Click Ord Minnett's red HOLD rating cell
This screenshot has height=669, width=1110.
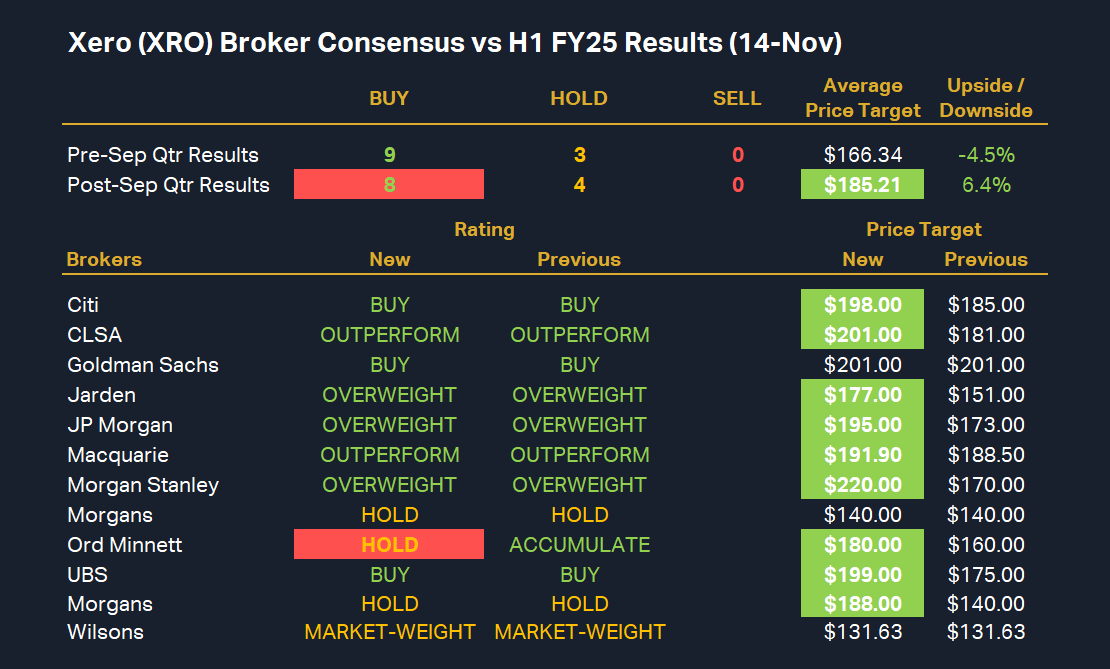coord(389,545)
